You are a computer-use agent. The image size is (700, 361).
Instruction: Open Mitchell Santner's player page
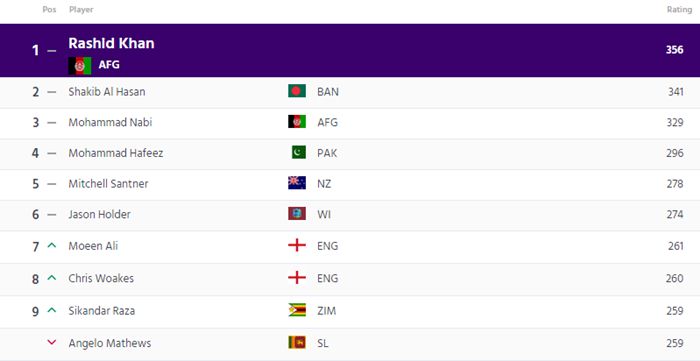(108, 183)
